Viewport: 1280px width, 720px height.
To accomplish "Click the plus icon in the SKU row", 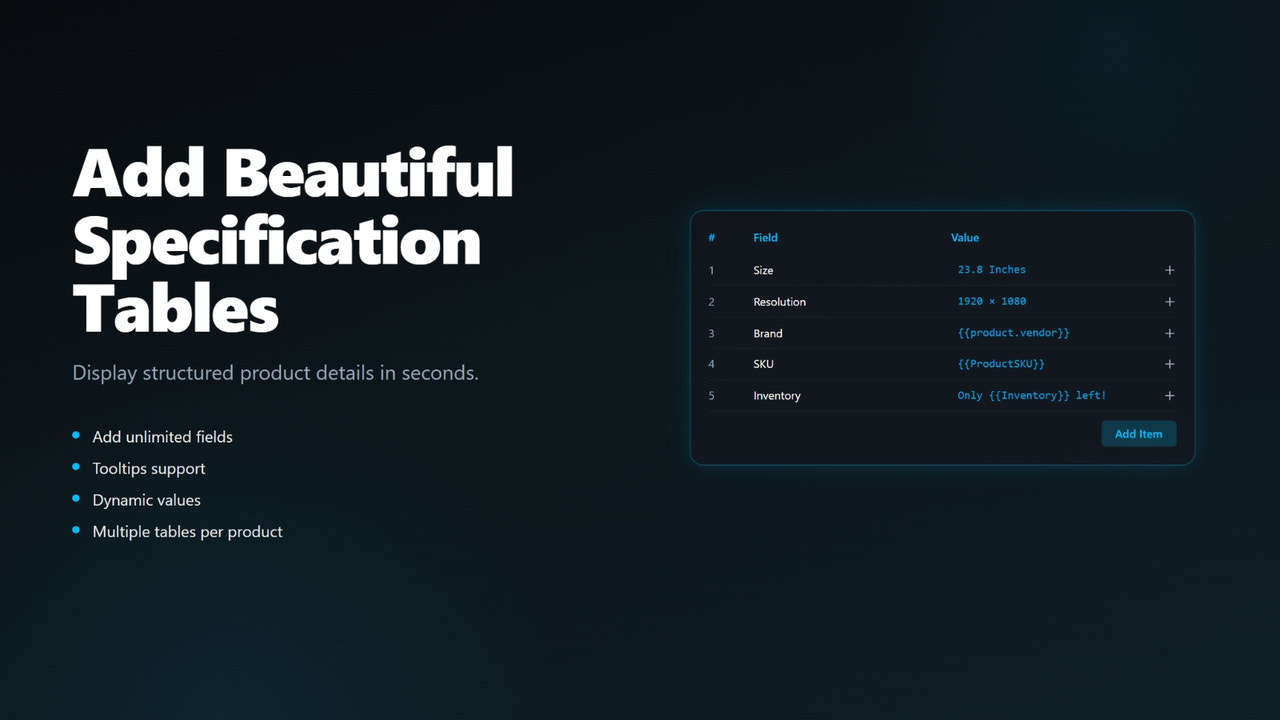I will (1169, 364).
